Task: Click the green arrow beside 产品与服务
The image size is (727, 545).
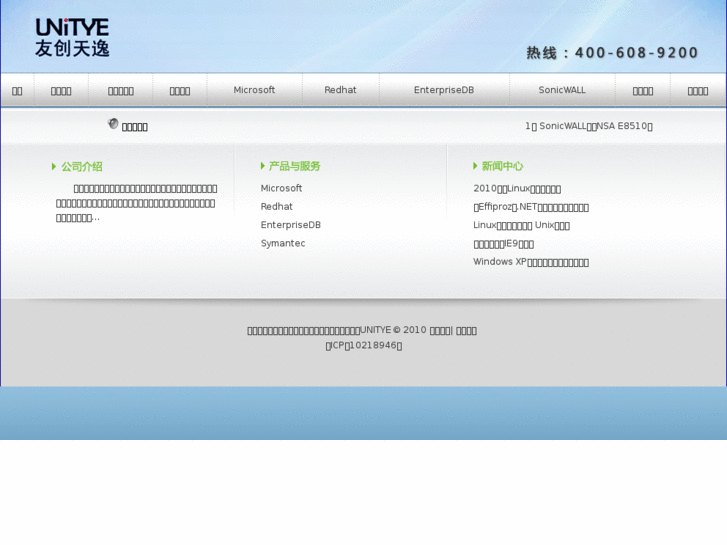Action: tap(263, 166)
